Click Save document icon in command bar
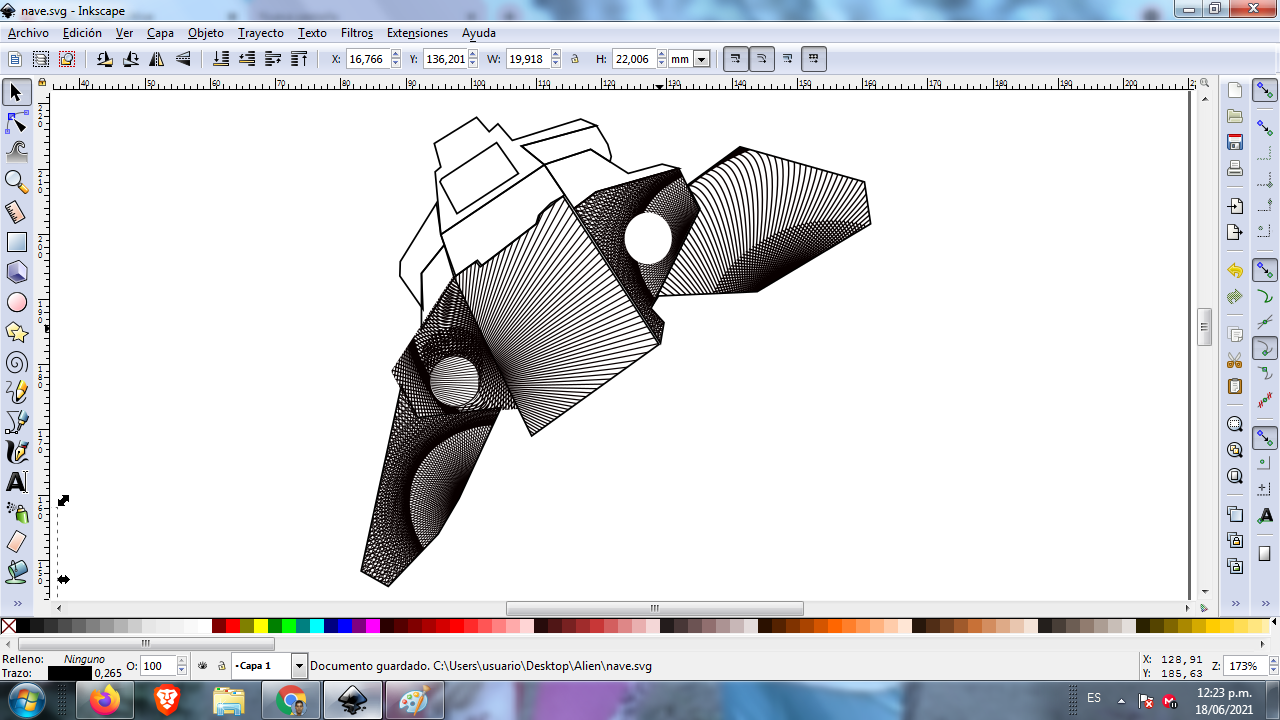The image size is (1280, 720). pos(1235,142)
